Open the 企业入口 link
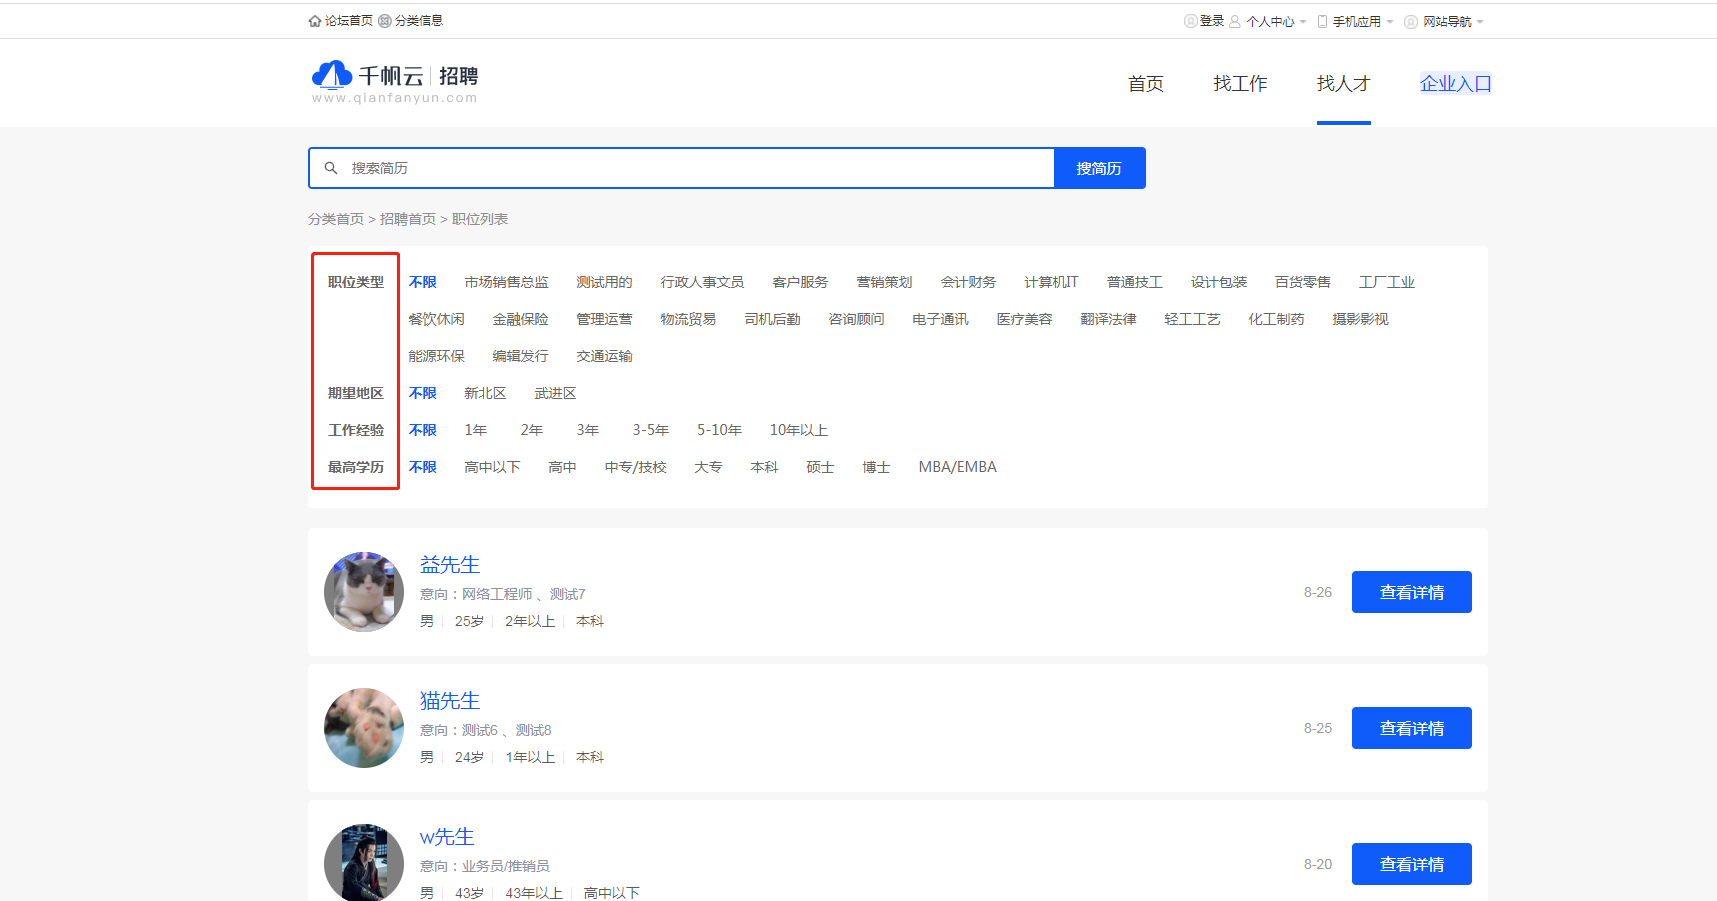The image size is (1717, 901). (x=1456, y=84)
